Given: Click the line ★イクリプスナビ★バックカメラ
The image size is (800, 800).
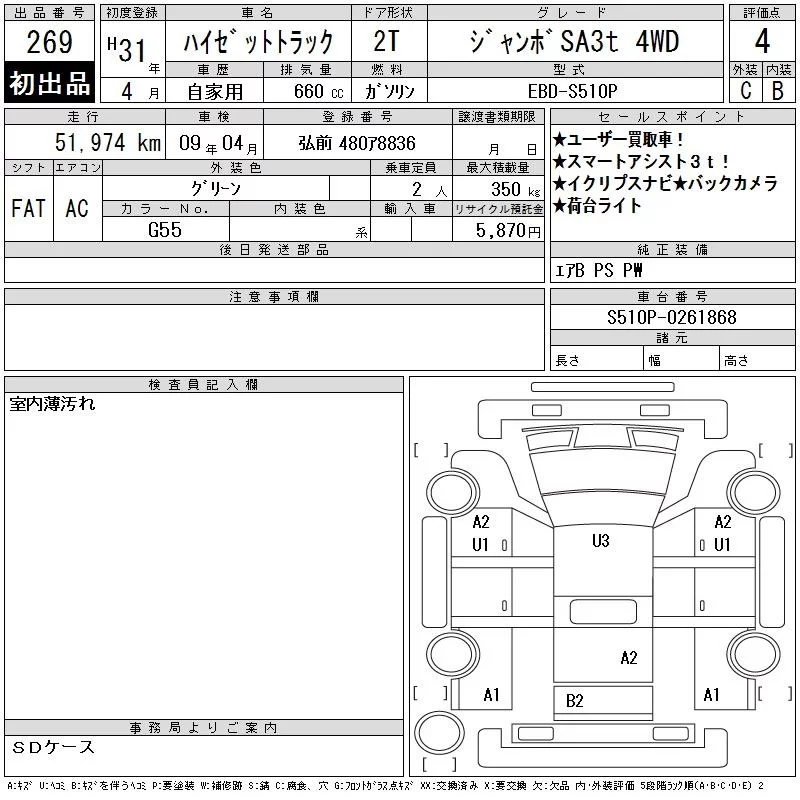Looking at the screenshot, I should coord(665,183).
